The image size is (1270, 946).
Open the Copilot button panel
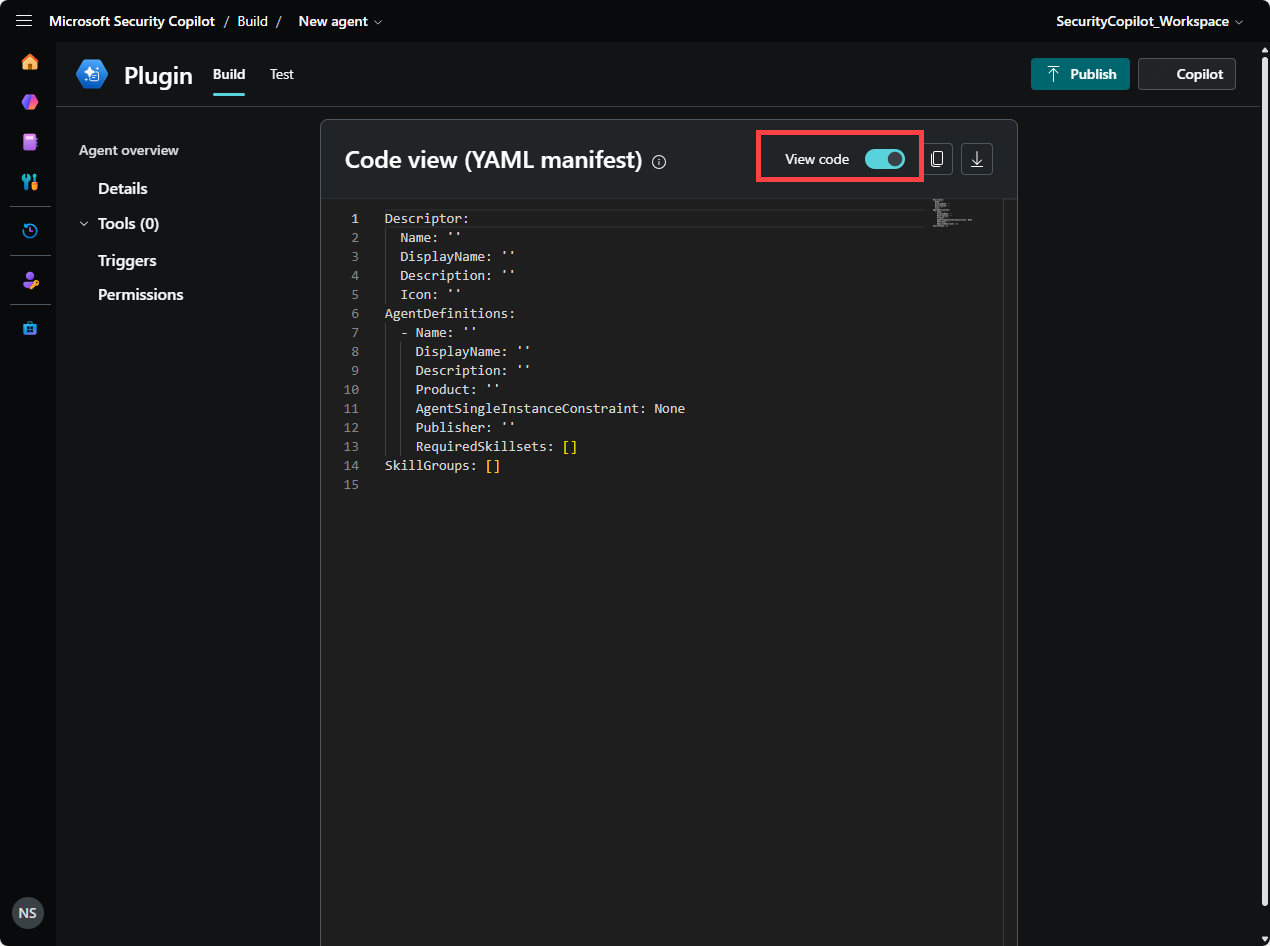tap(1187, 74)
